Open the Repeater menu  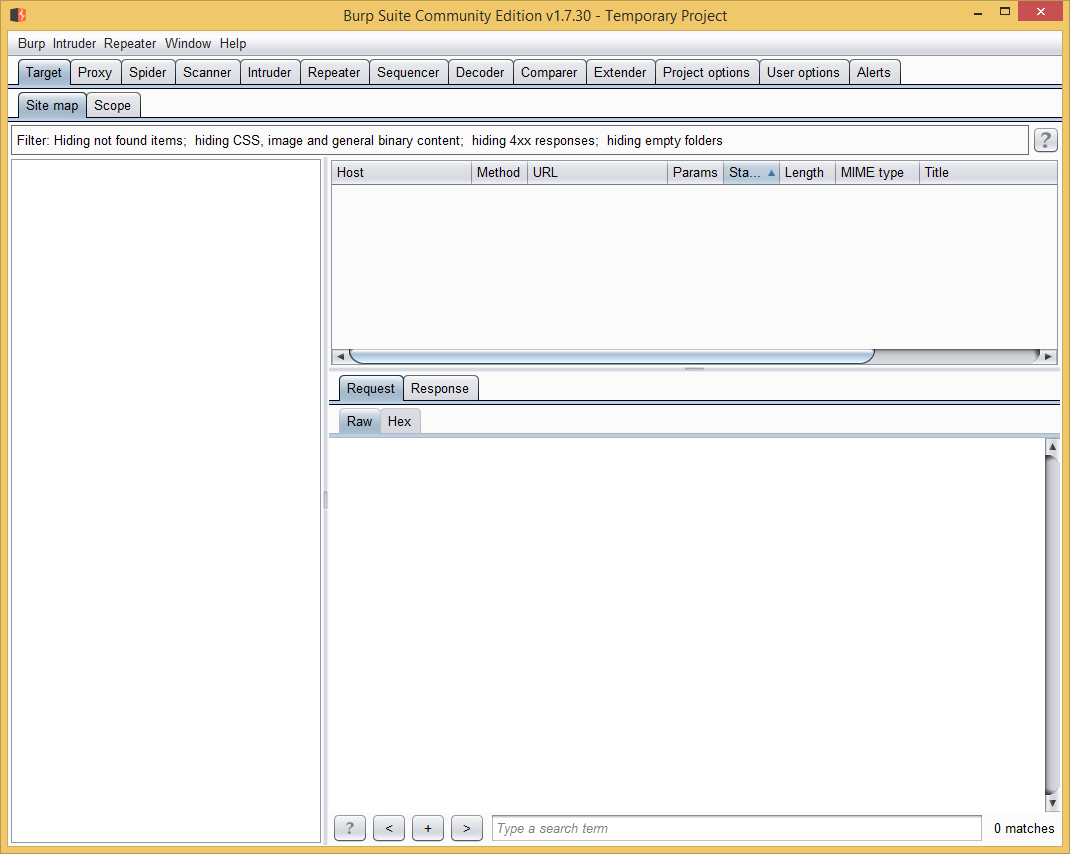point(130,43)
